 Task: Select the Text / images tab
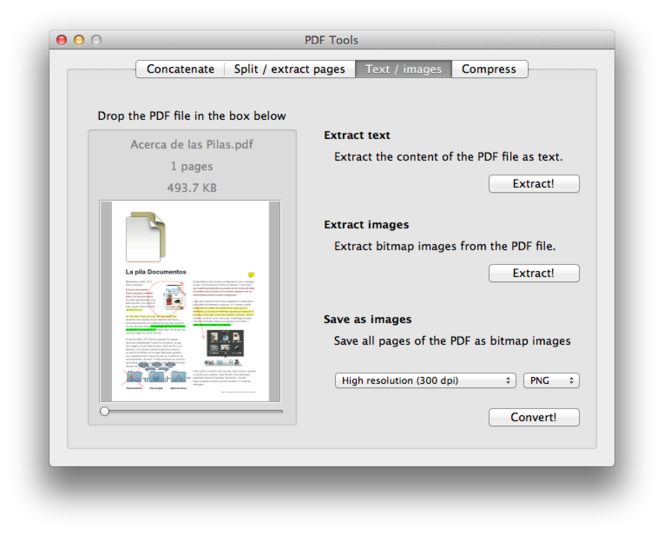tap(403, 69)
